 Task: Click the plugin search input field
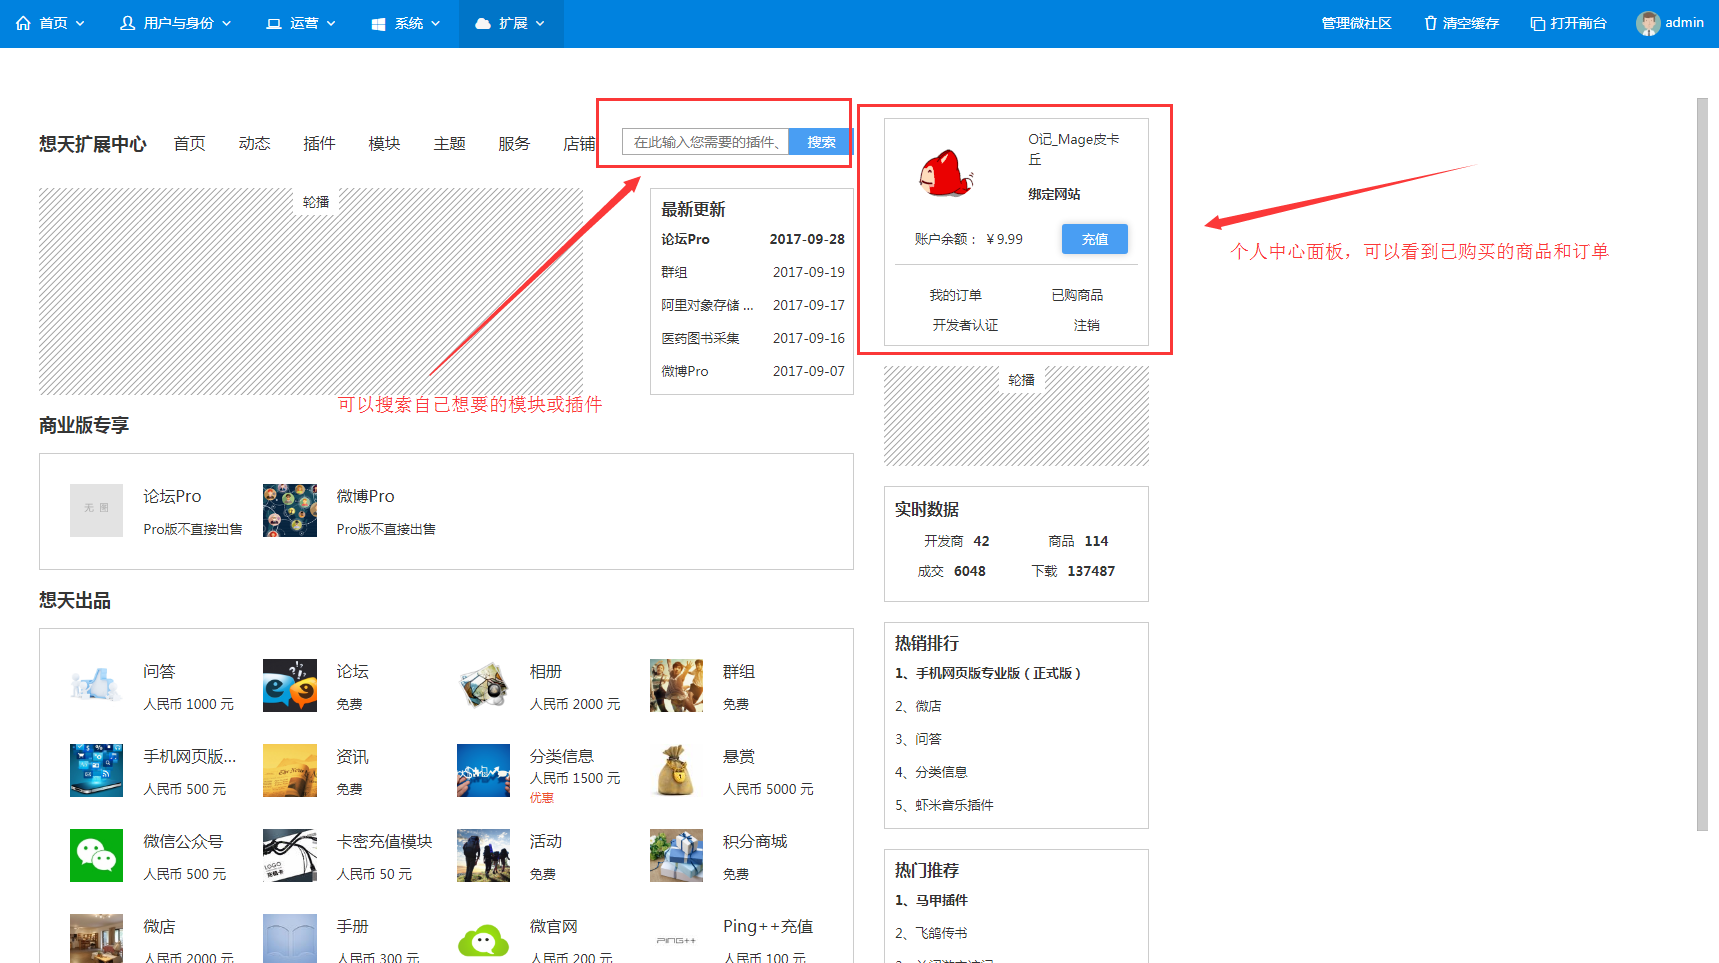click(x=705, y=142)
